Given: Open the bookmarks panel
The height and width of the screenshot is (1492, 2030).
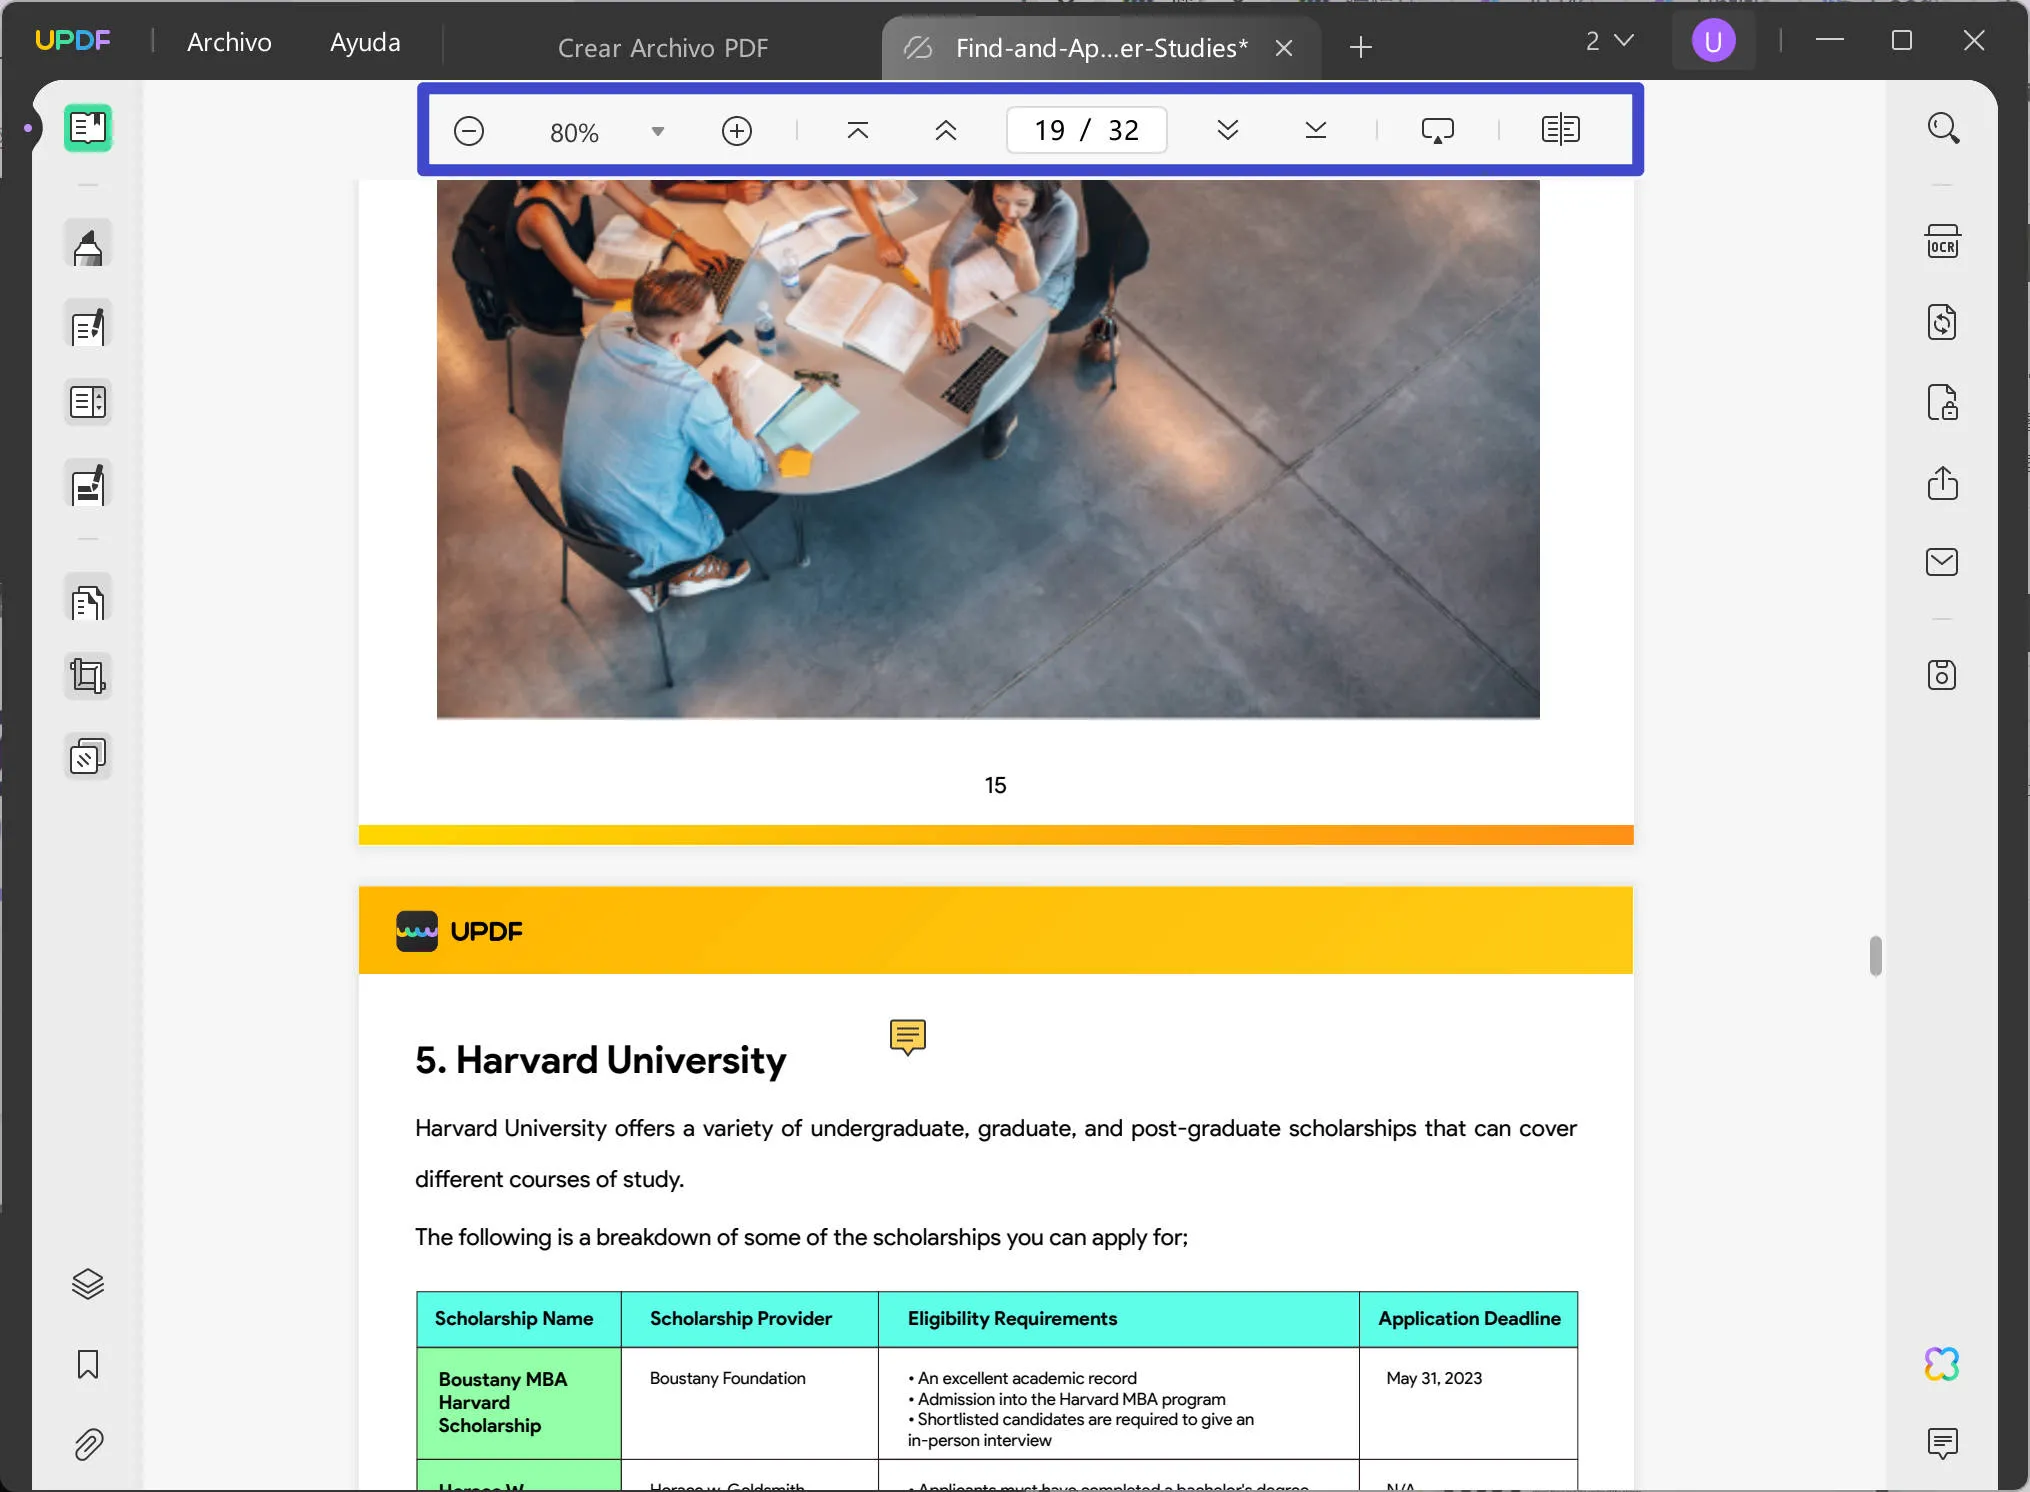Looking at the screenshot, I should click(x=88, y=1364).
